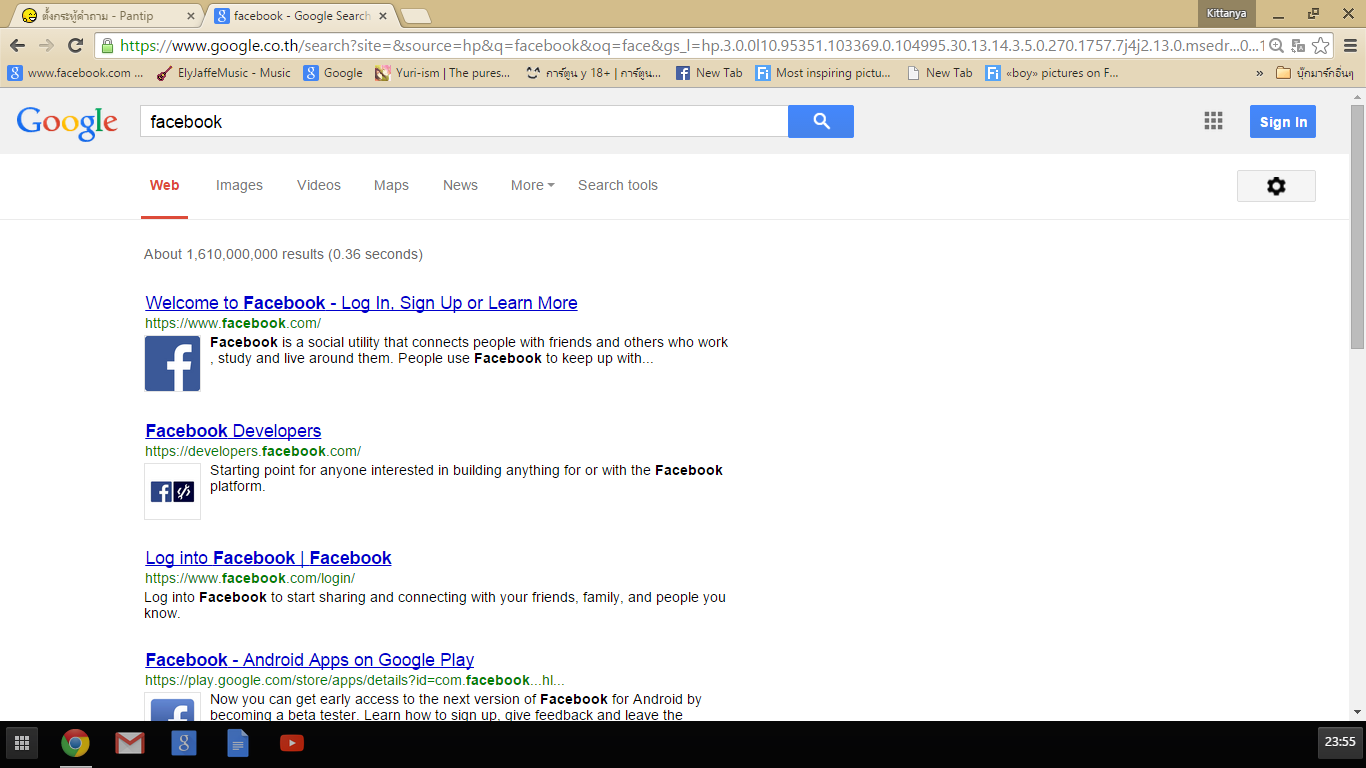This screenshot has height=768, width=1366.
Task: Switch to Images results
Action: tap(239, 185)
